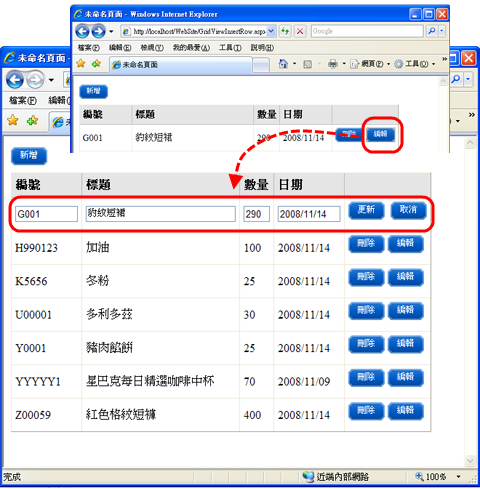The height and width of the screenshot is (489, 480).
Task: Open 檢視(V) menu in top window
Action: tap(152, 48)
